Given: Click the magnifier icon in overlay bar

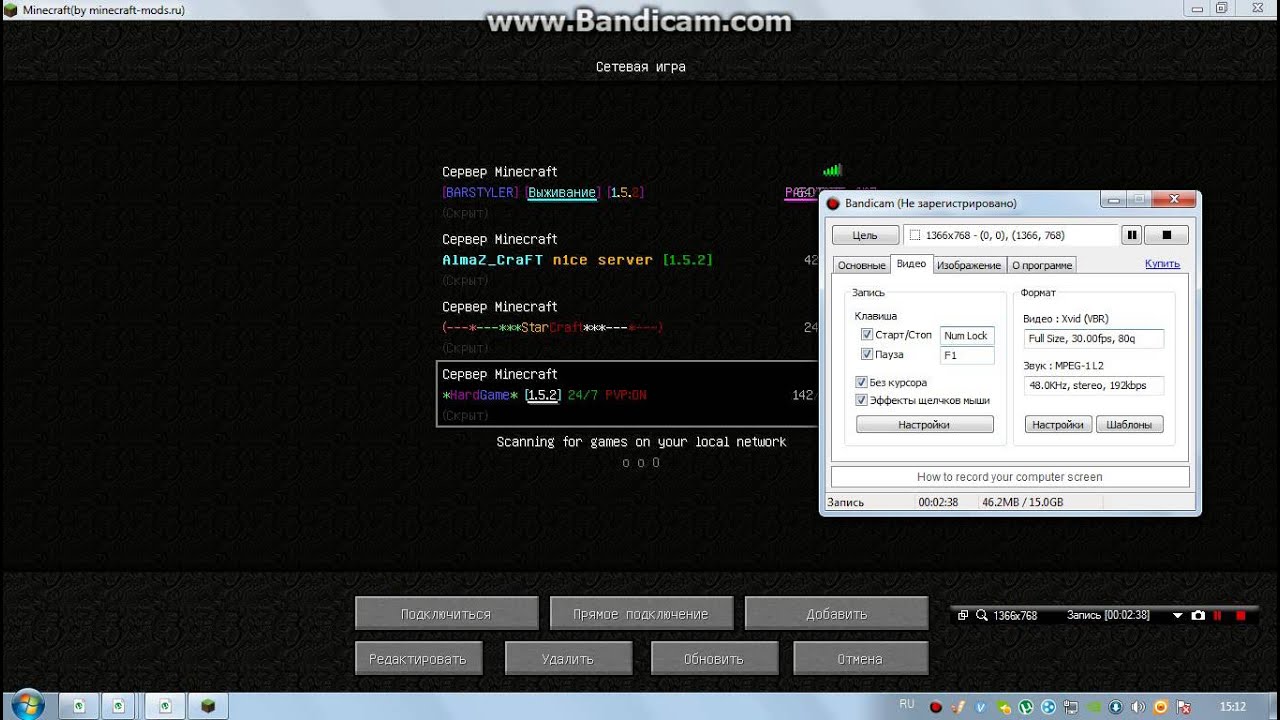Looking at the screenshot, I should pos(982,615).
